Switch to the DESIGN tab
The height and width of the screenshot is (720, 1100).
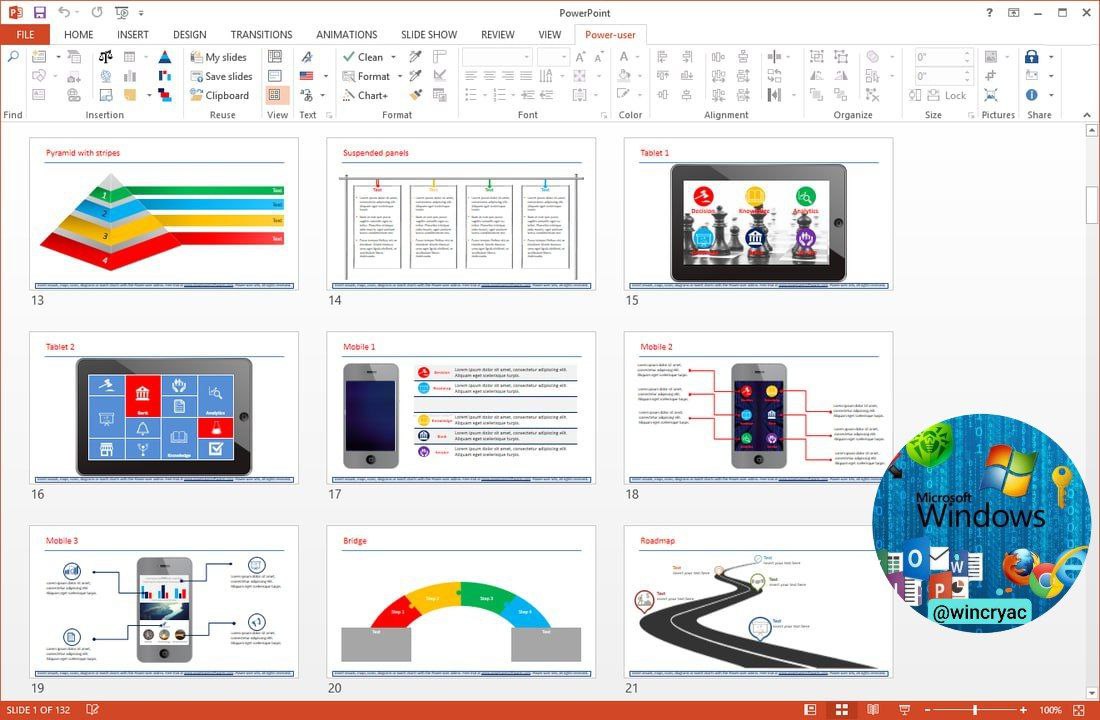click(x=189, y=34)
